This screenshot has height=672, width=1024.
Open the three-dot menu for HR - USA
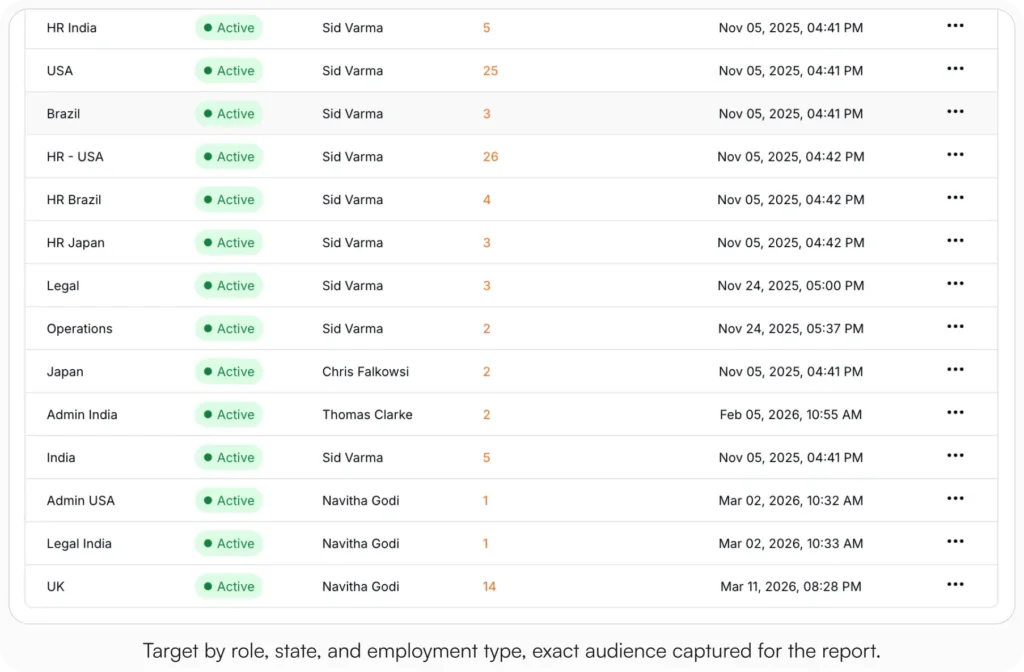click(955, 155)
